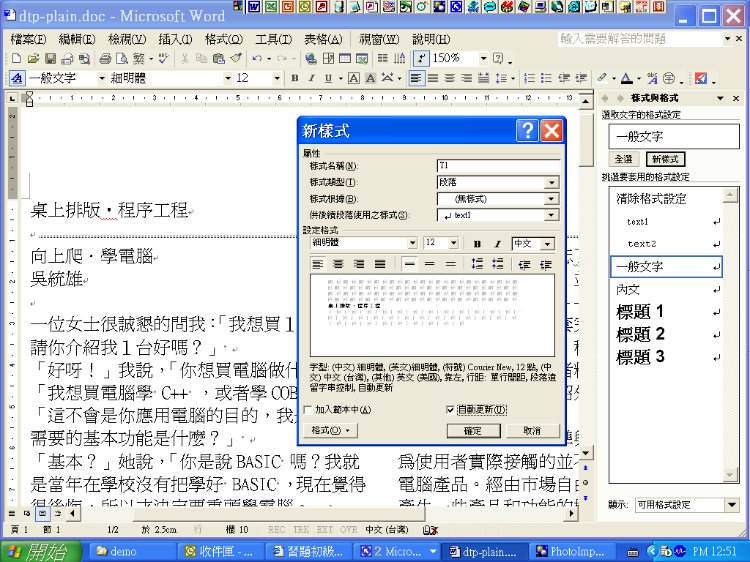The image size is (750, 562).
Task: Open the 插入(I) menu
Action: pyautogui.click(x=175, y=39)
